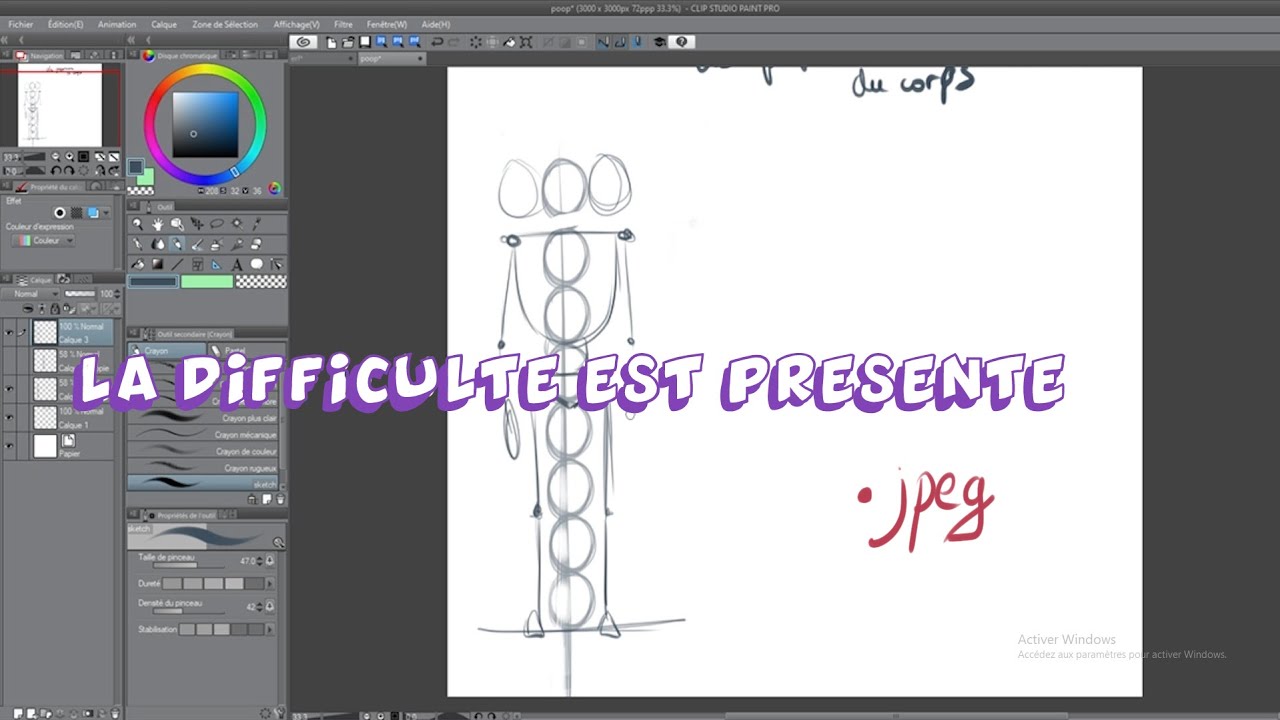Click the Undo arrow icon
The image size is (1280, 720).
(x=437, y=42)
